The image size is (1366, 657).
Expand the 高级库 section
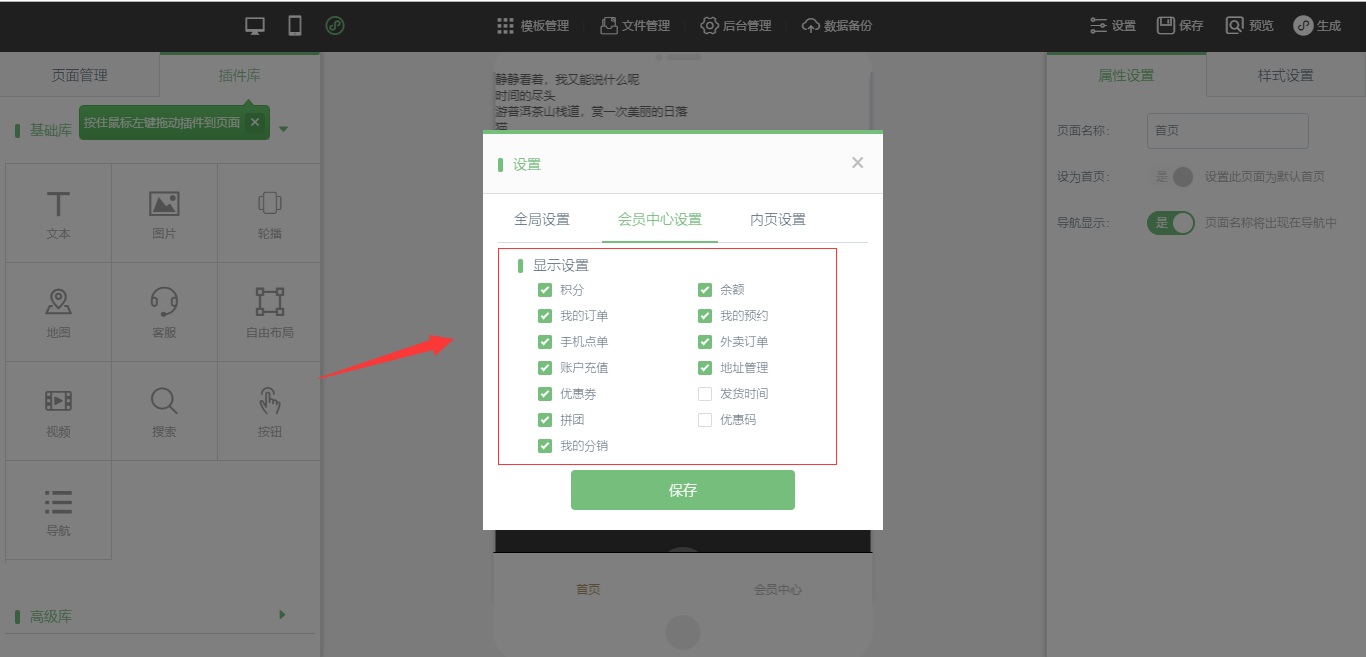tap(283, 615)
